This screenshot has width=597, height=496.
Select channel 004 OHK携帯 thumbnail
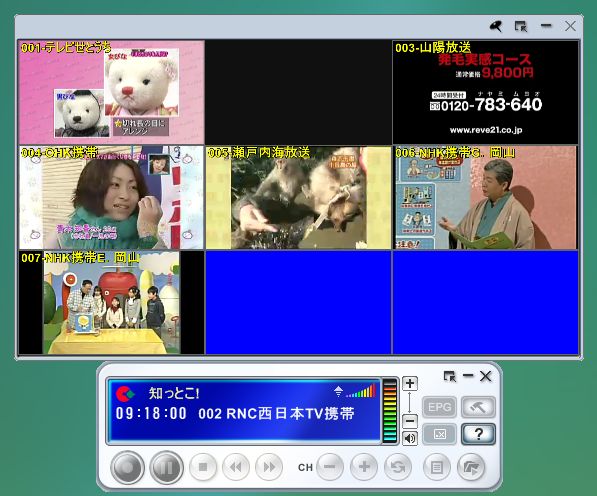point(111,197)
